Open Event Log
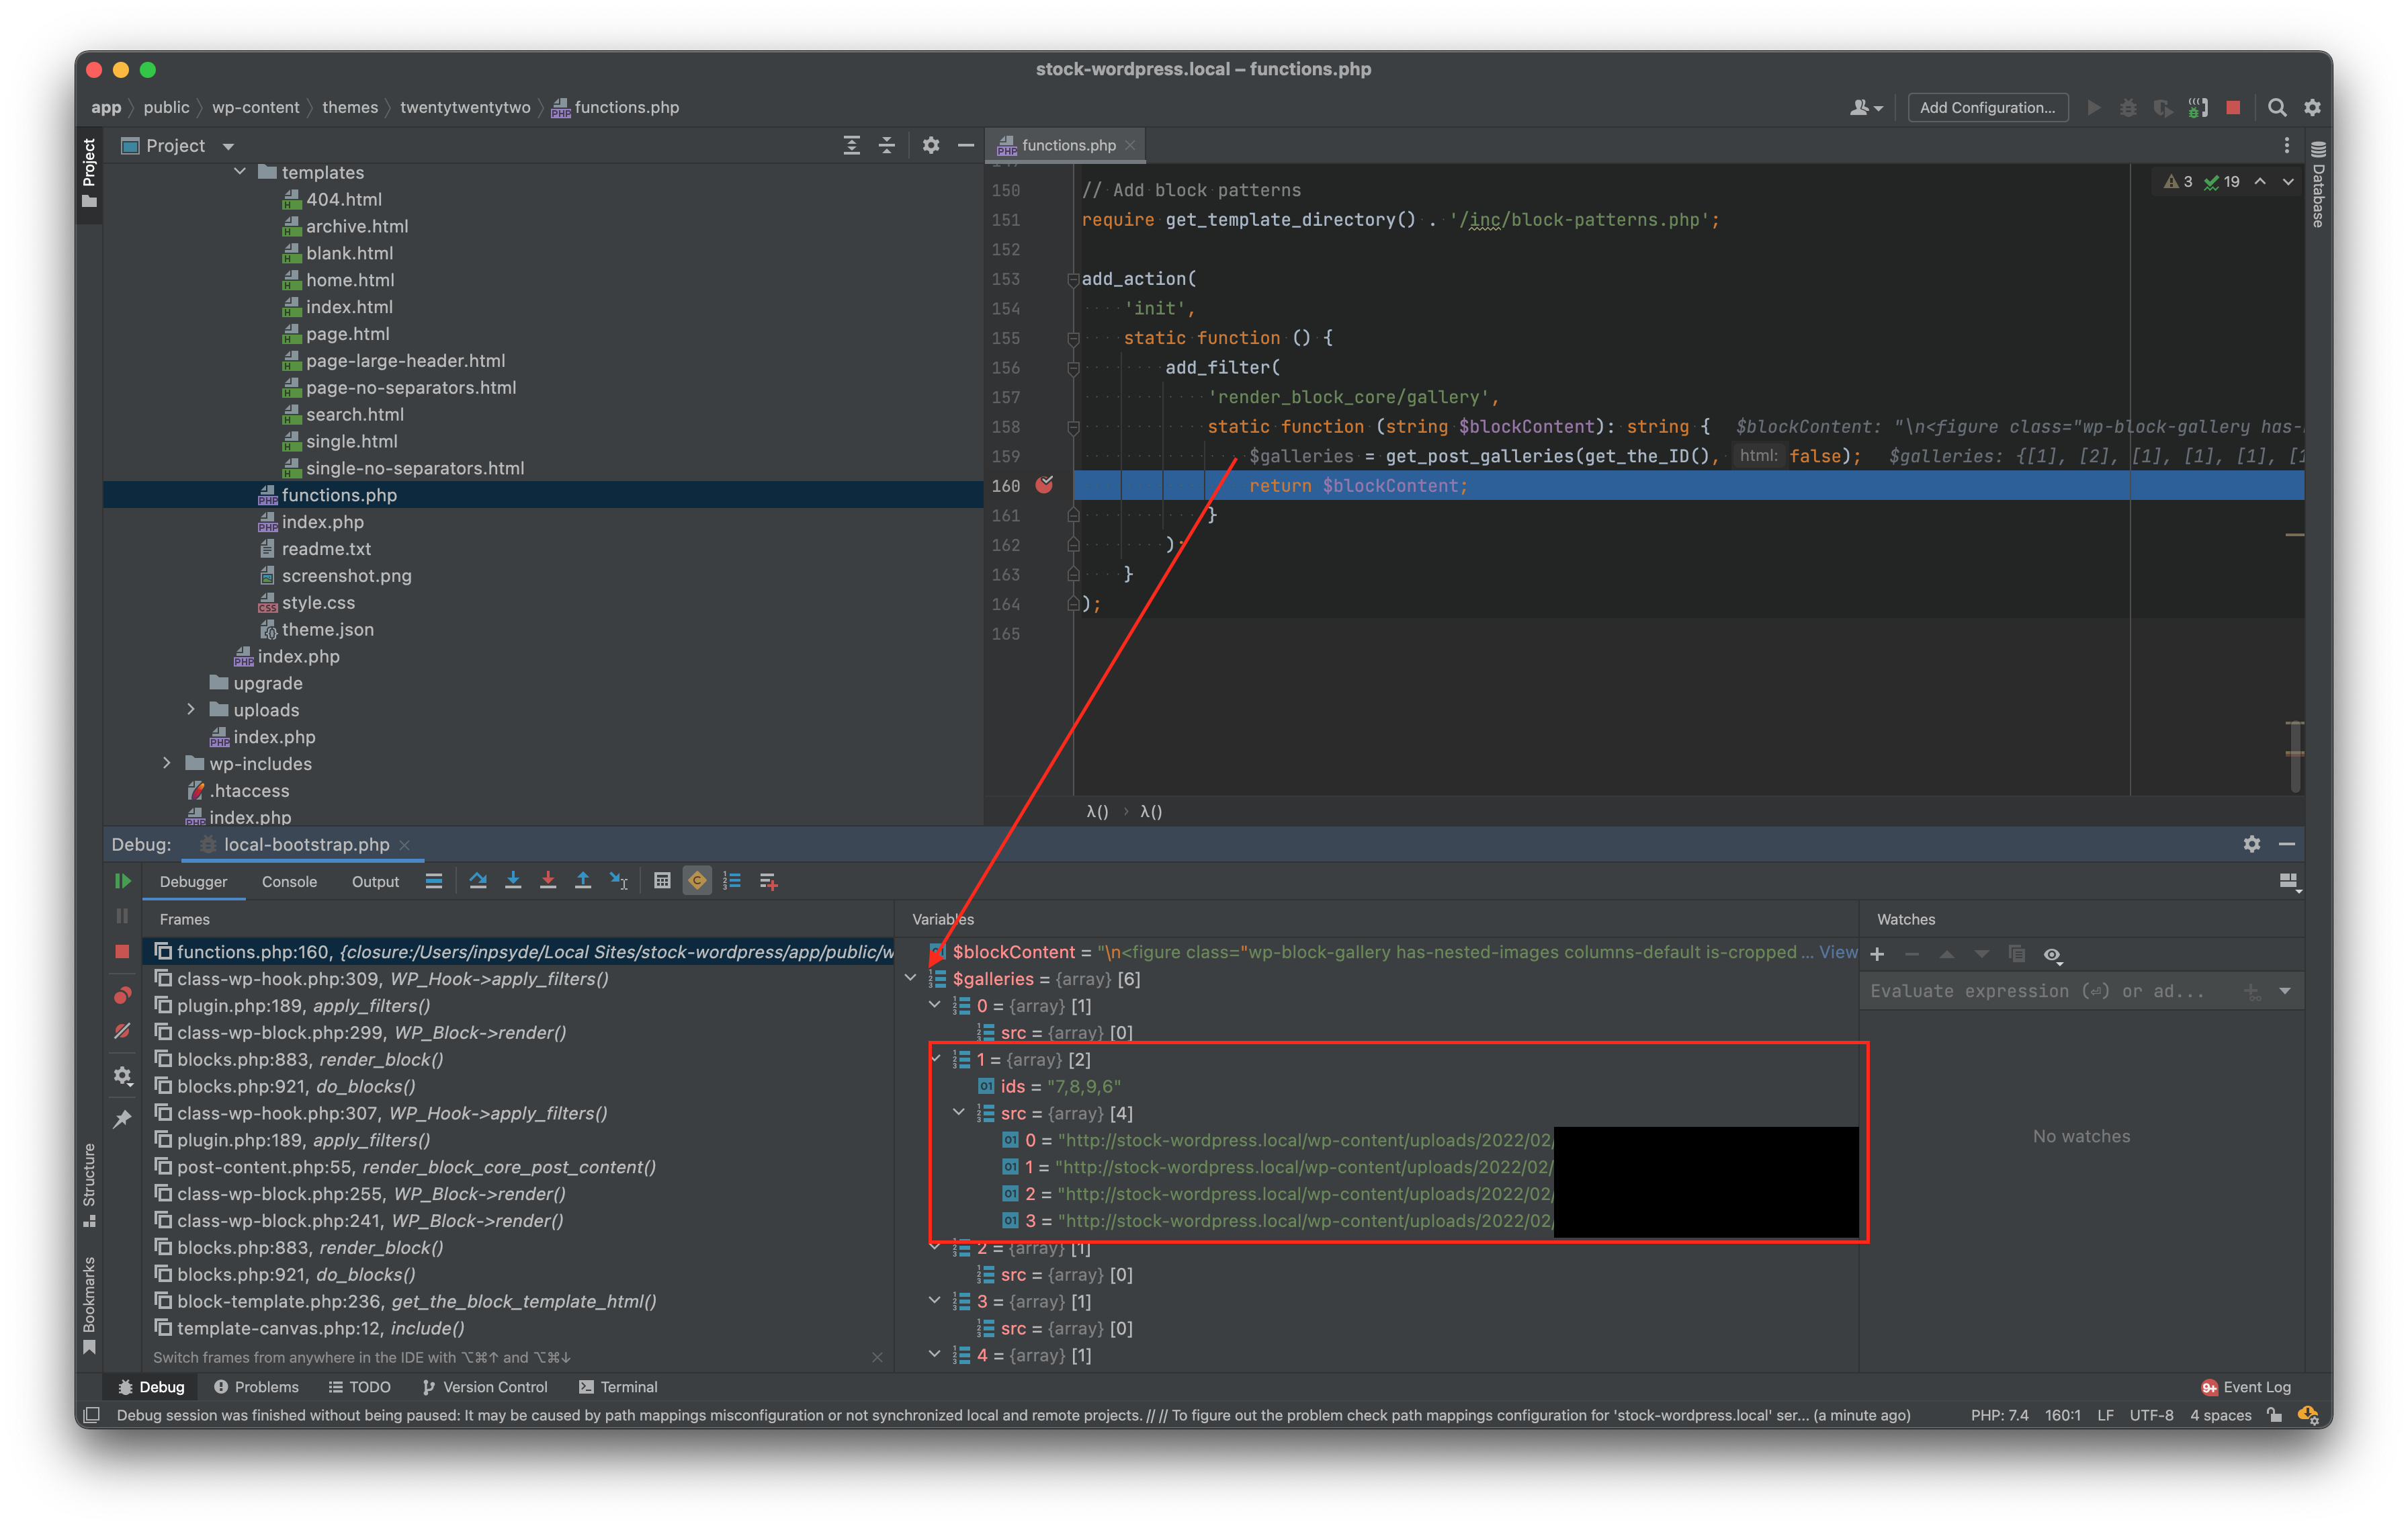This screenshot has width=2408, height=1528. (x=2246, y=1386)
